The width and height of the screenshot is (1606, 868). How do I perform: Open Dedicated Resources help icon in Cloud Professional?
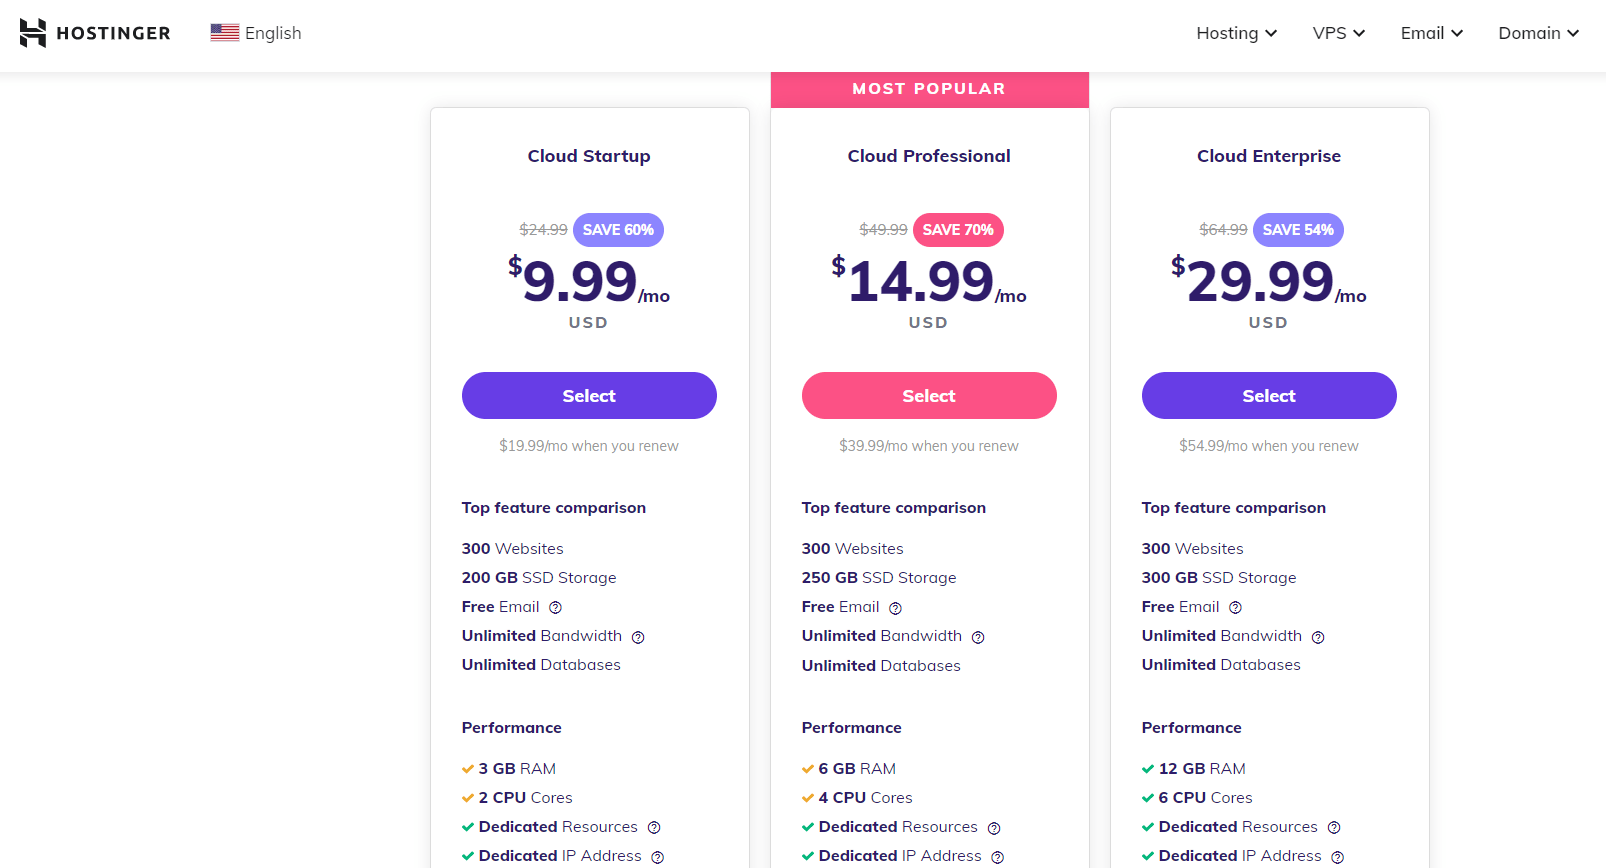pos(994,828)
